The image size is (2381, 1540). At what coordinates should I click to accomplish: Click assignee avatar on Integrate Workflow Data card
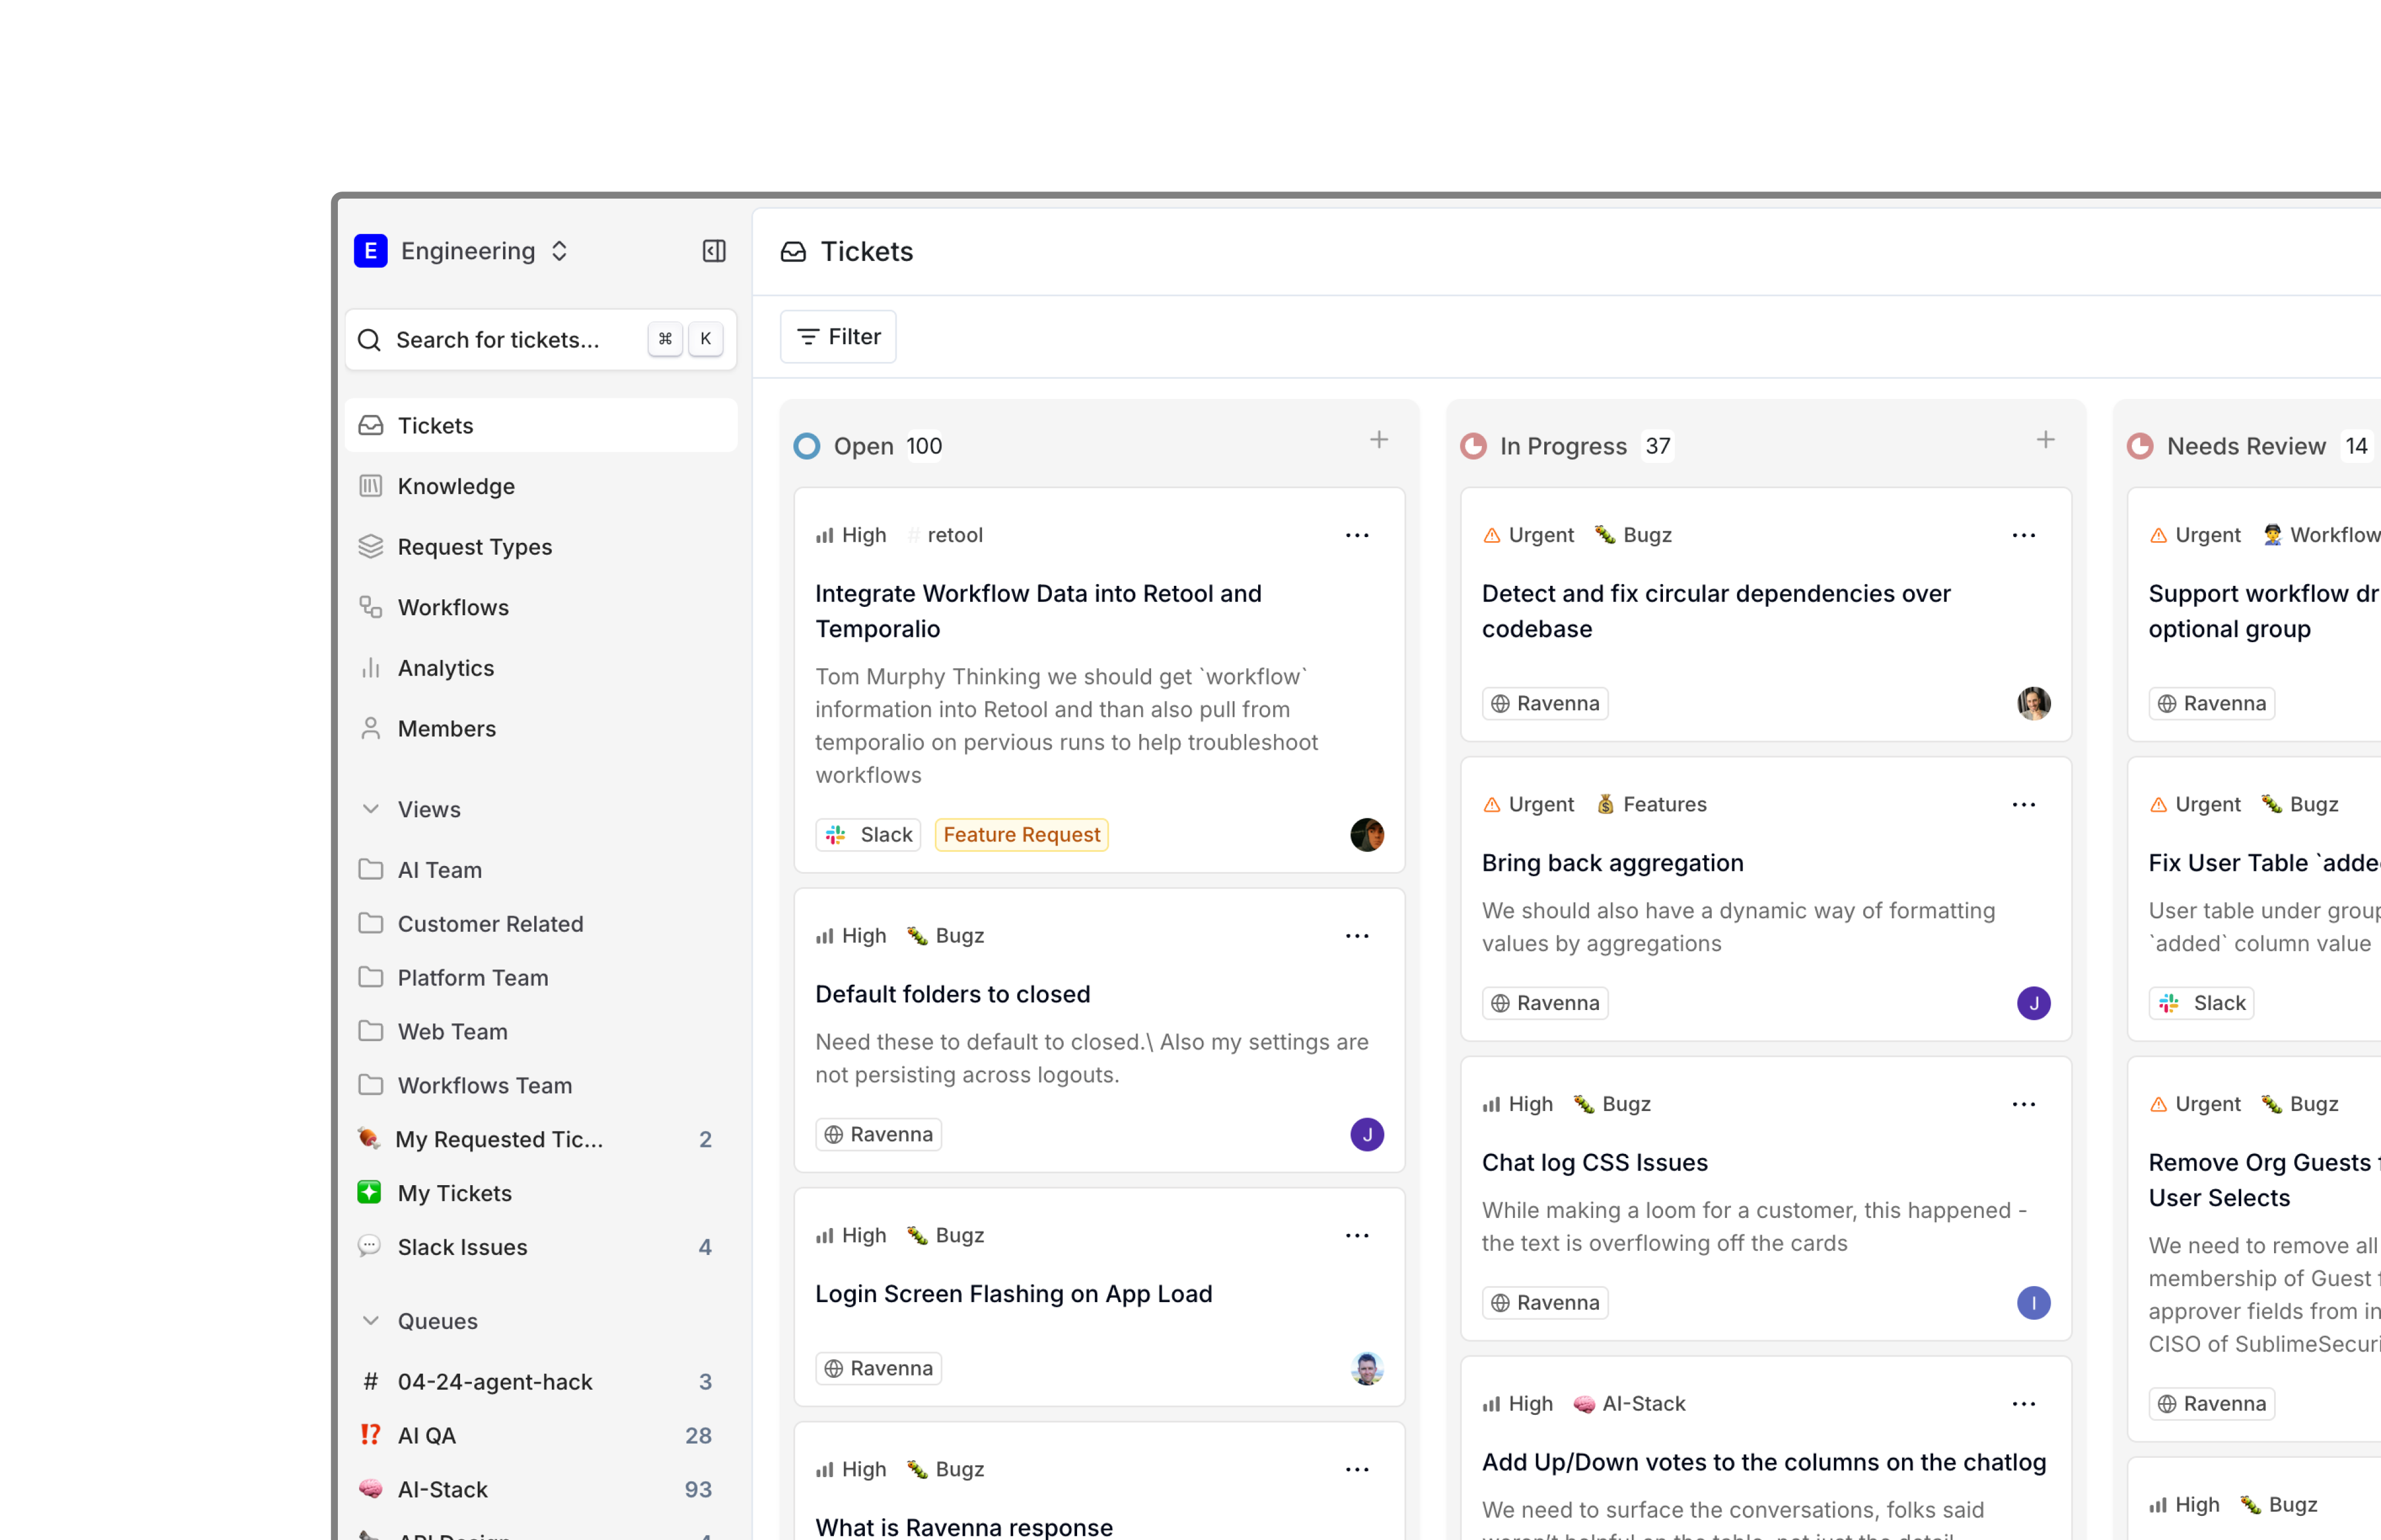1367,835
